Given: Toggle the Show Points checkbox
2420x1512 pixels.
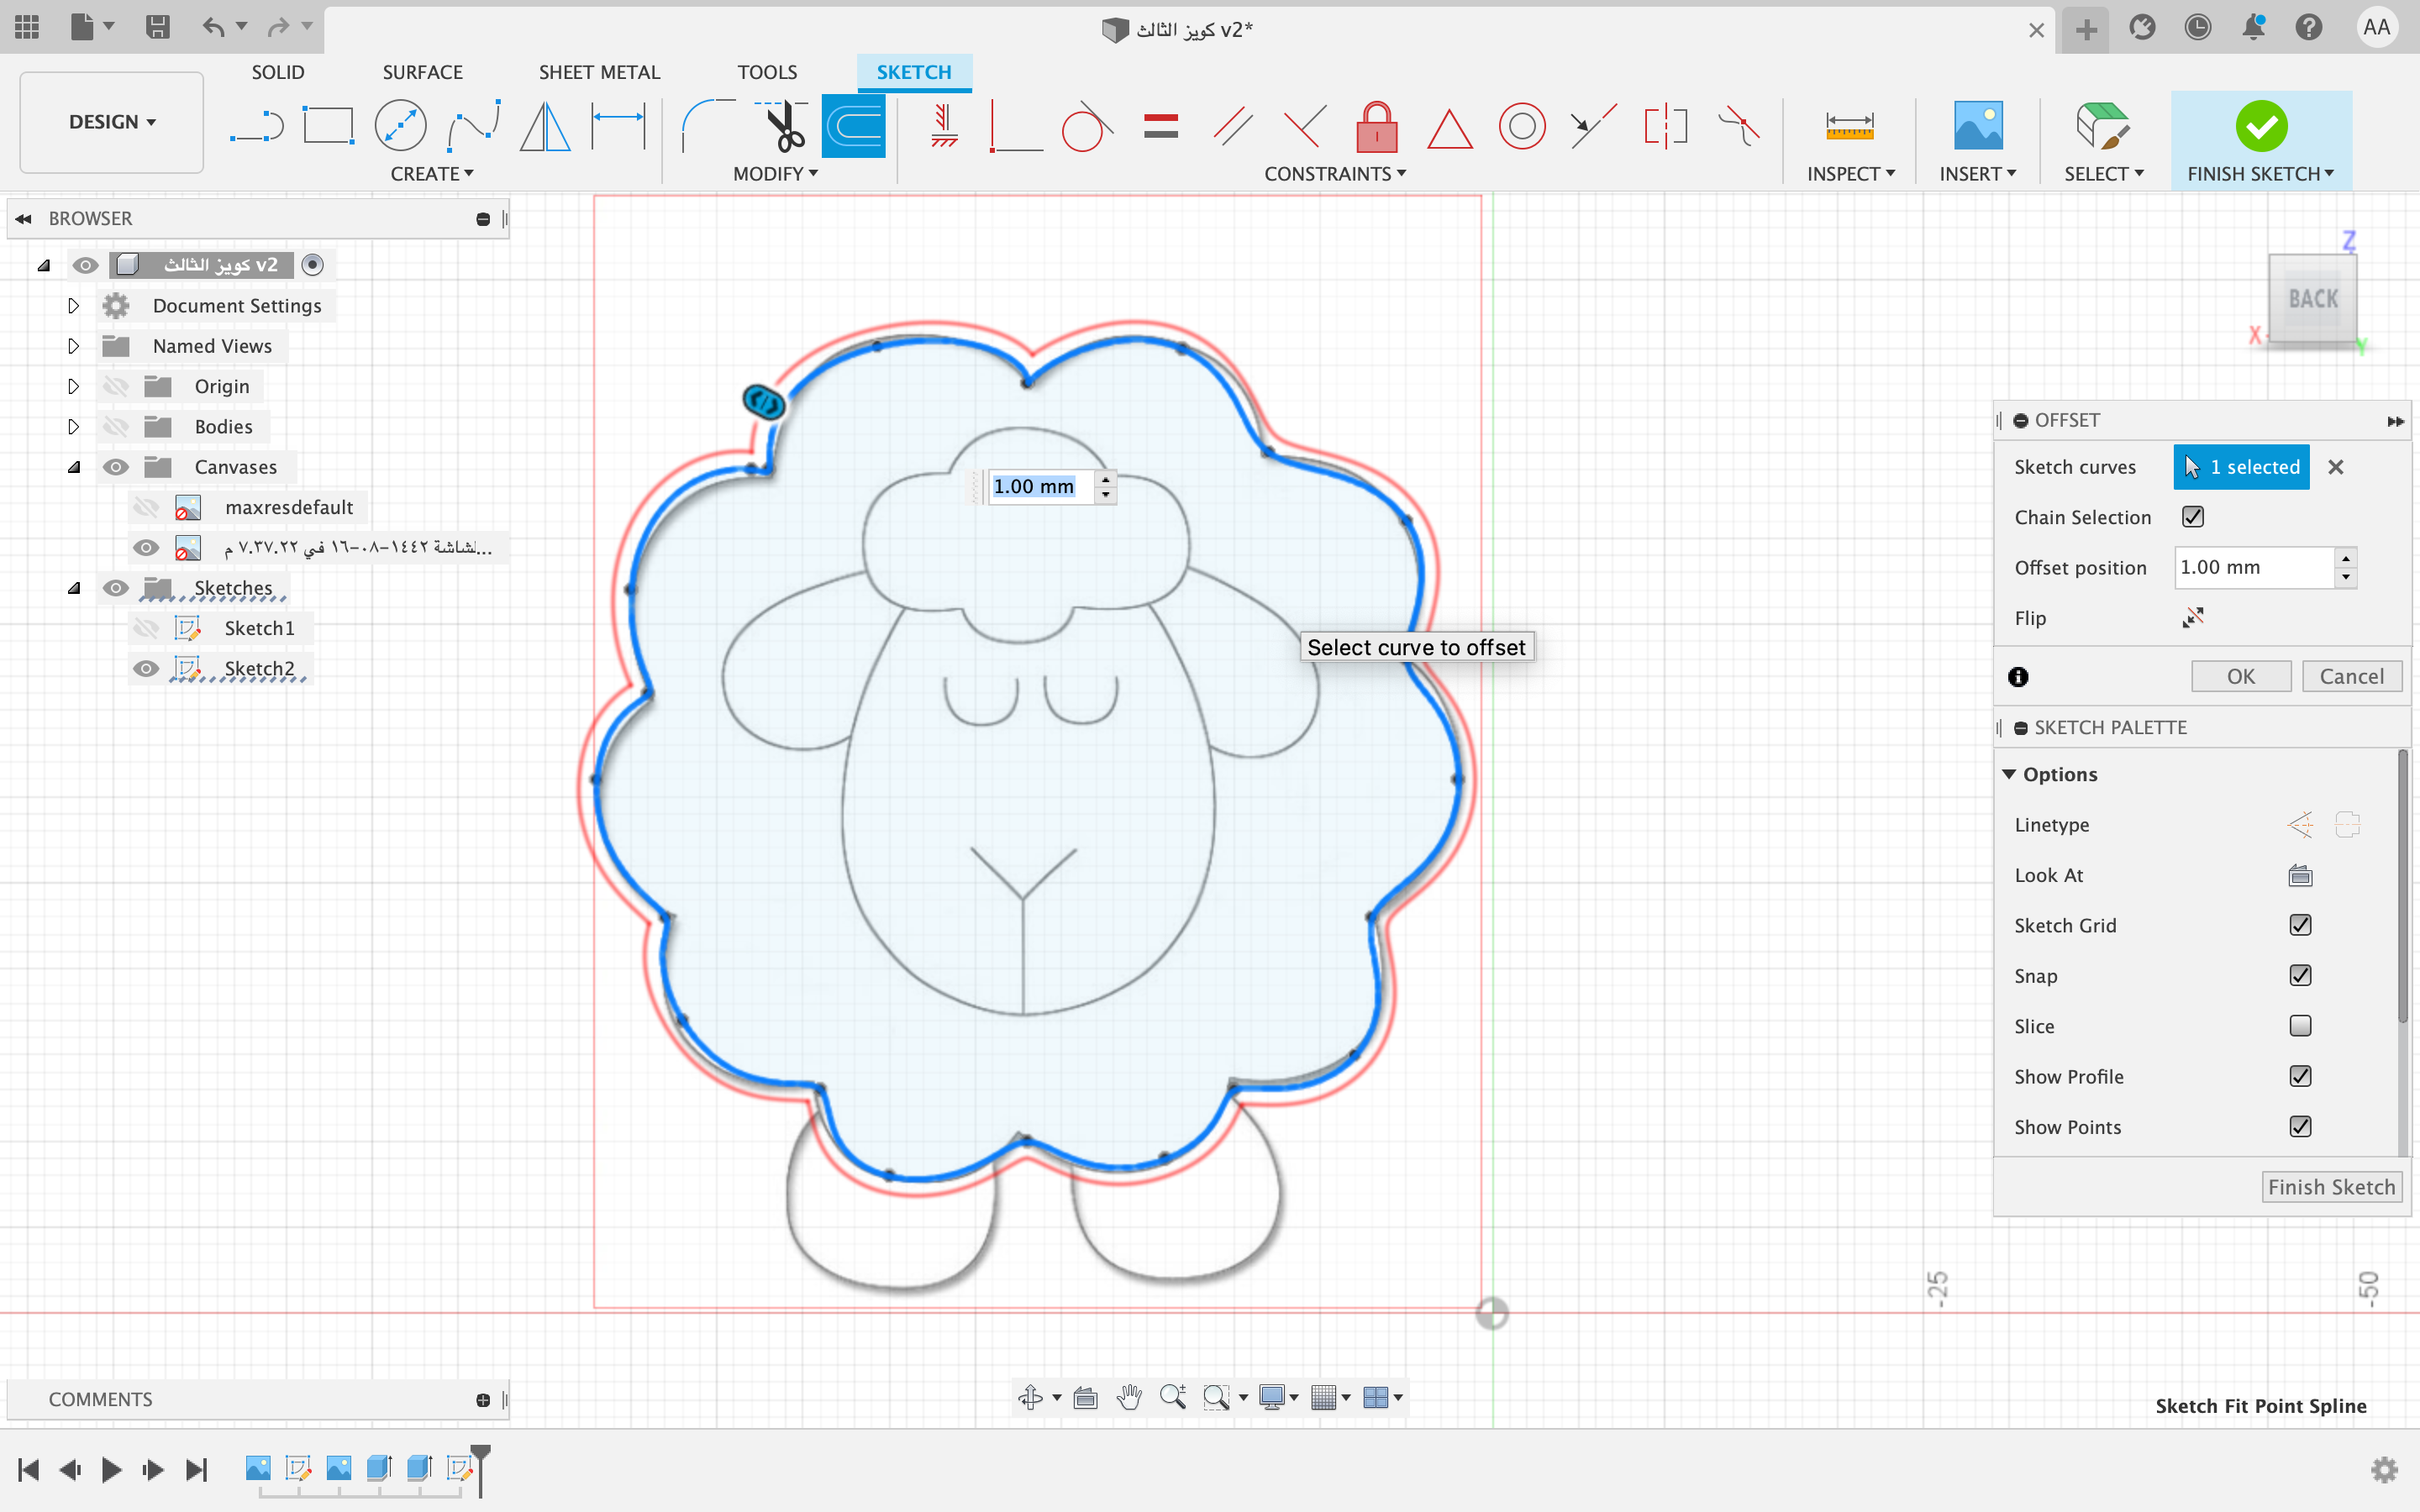Looking at the screenshot, I should (2300, 1127).
